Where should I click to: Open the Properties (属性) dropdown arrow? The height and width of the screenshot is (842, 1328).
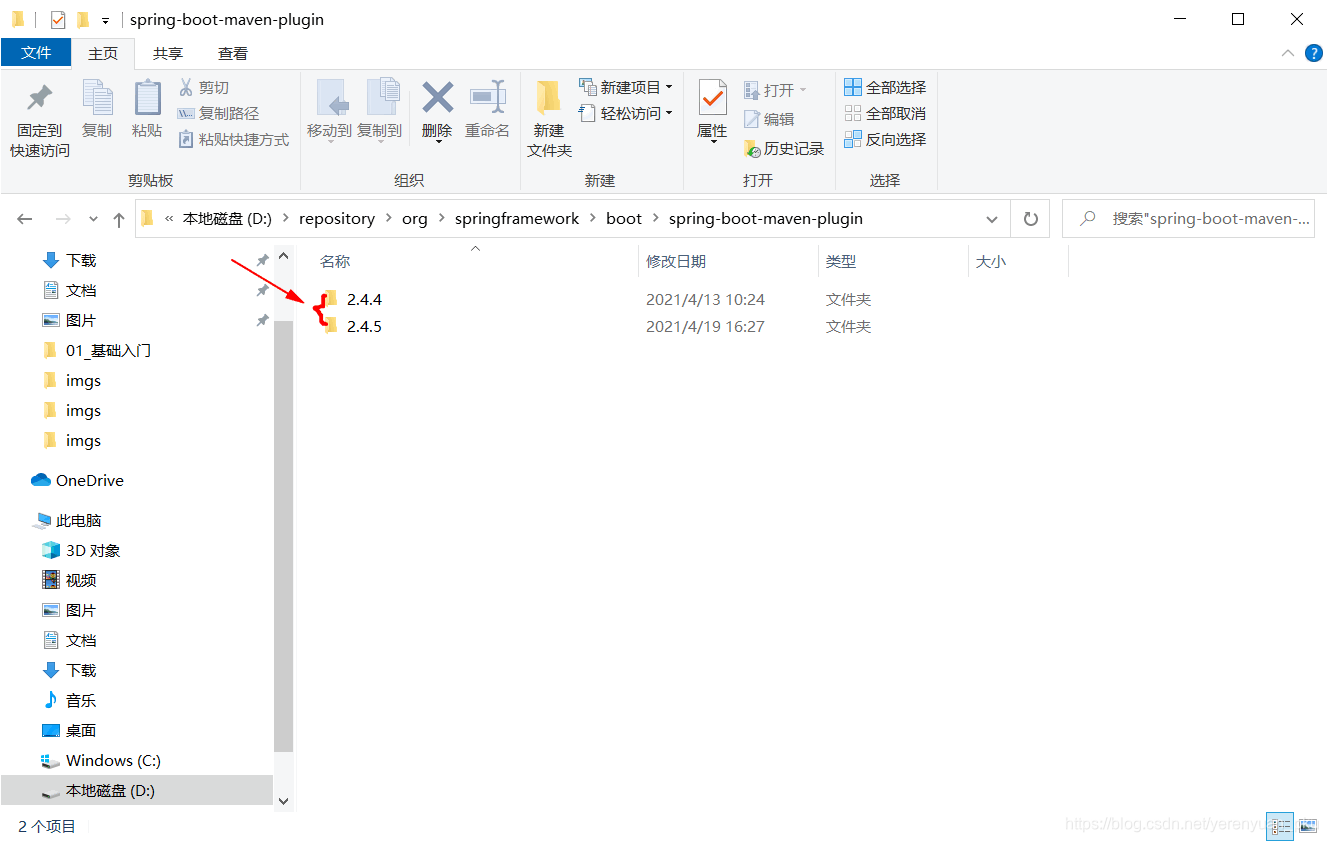[712, 142]
